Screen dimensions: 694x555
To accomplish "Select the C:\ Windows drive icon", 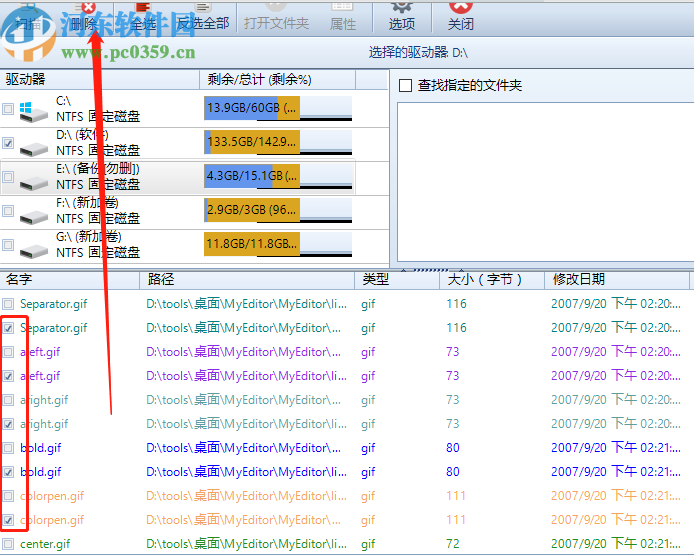I will 33,108.
